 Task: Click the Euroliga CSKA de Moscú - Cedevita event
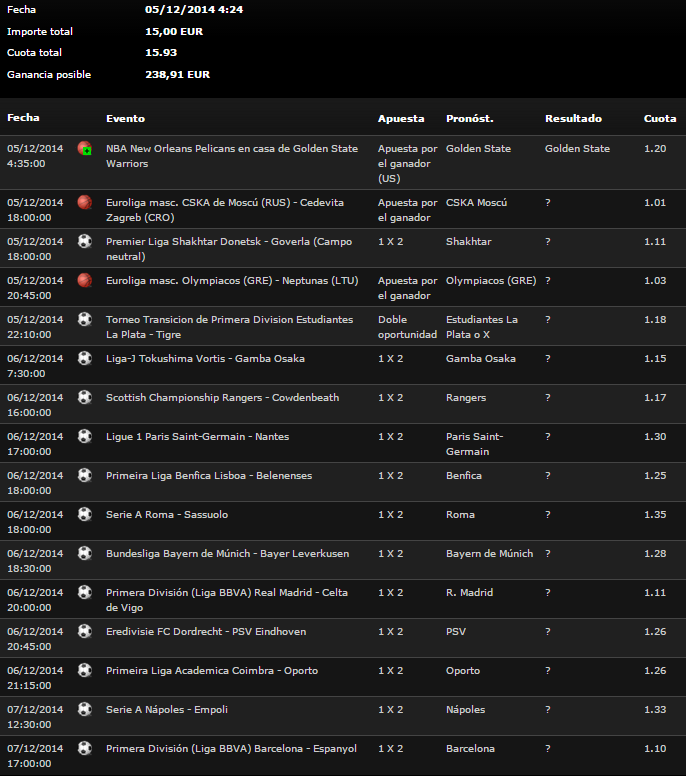pyautogui.click(x=225, y=210)
